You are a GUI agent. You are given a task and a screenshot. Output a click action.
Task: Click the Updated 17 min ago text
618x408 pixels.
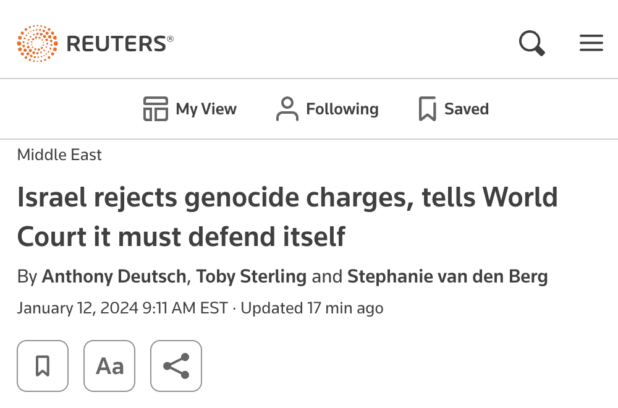(312, 308)
